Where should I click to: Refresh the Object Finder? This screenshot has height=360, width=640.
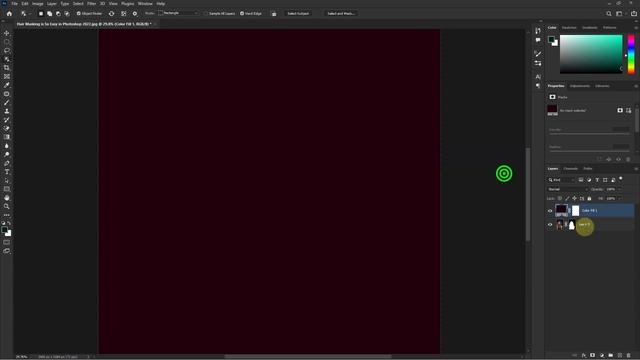coord(111,13)
